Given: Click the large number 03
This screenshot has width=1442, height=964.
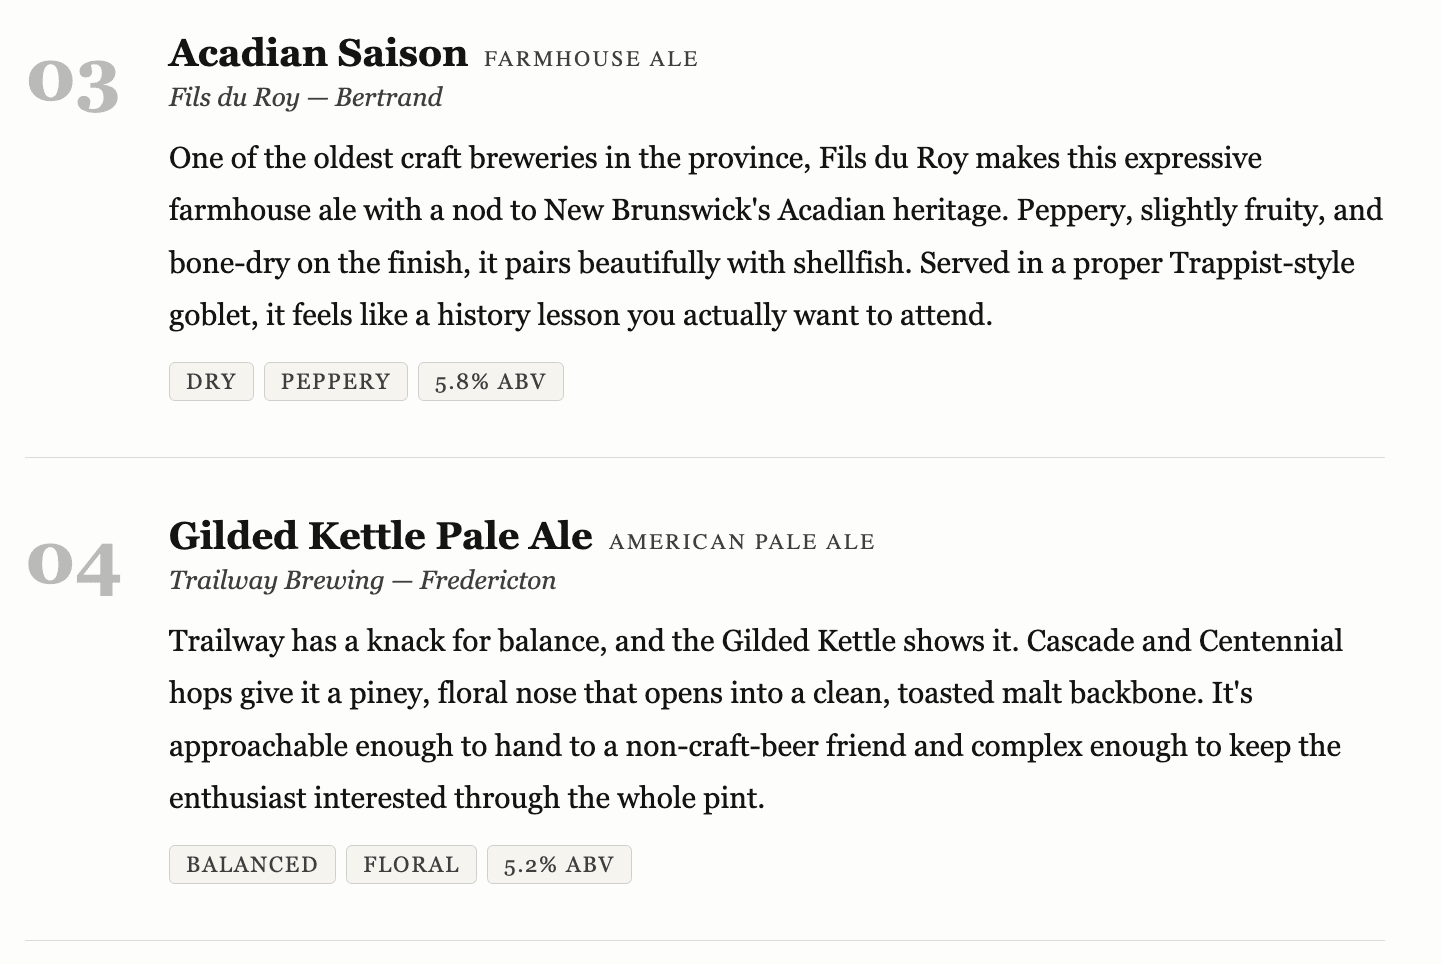Looking at the screenshot, I should click(72, 84).
